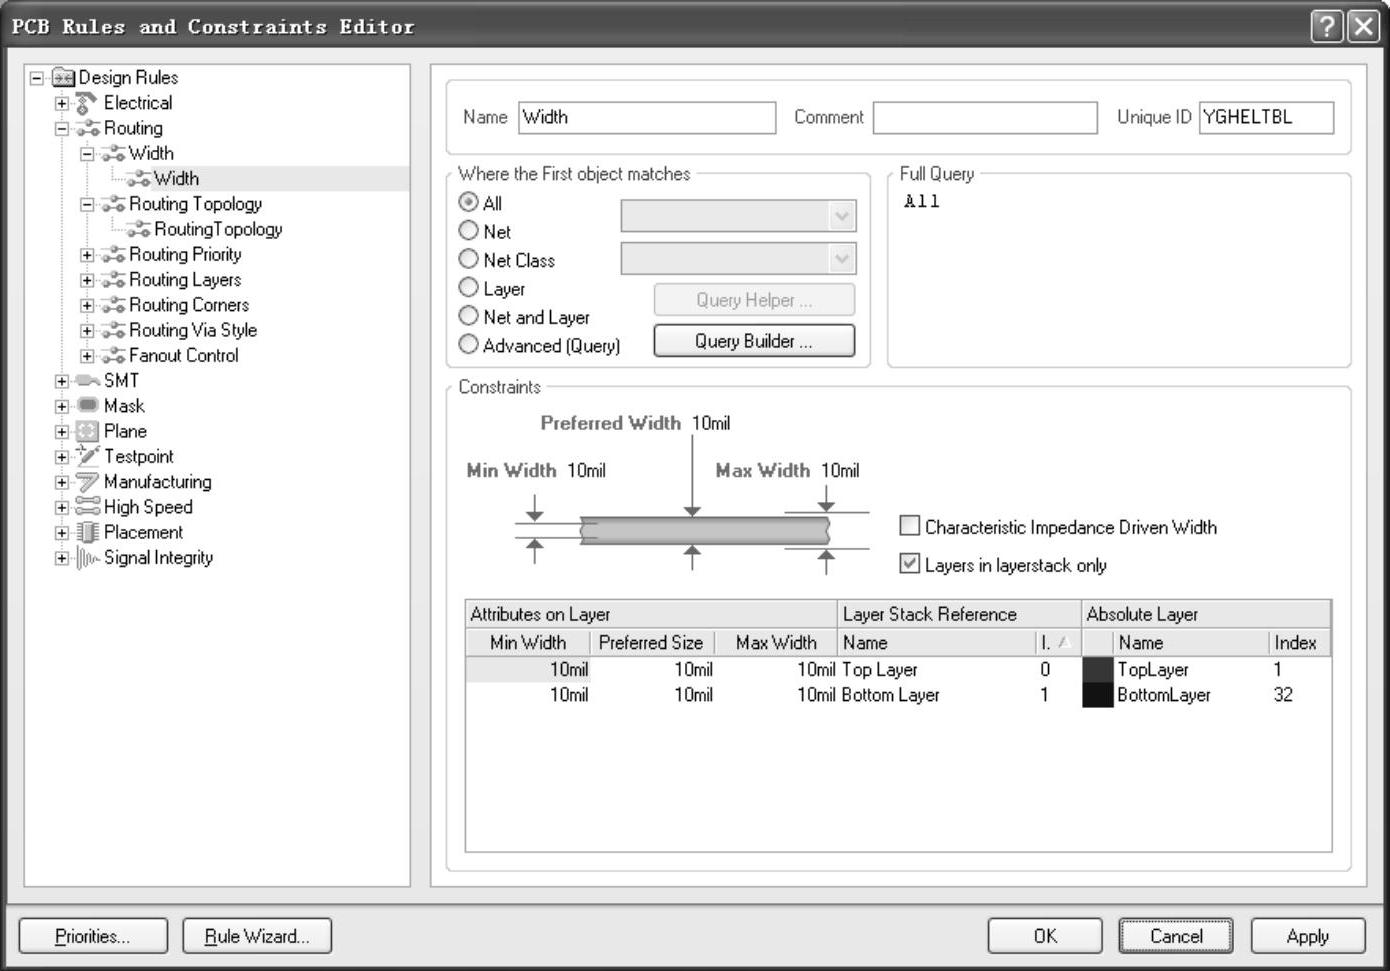
Task: Expand the SMT rules node
Action: [62, 380]
